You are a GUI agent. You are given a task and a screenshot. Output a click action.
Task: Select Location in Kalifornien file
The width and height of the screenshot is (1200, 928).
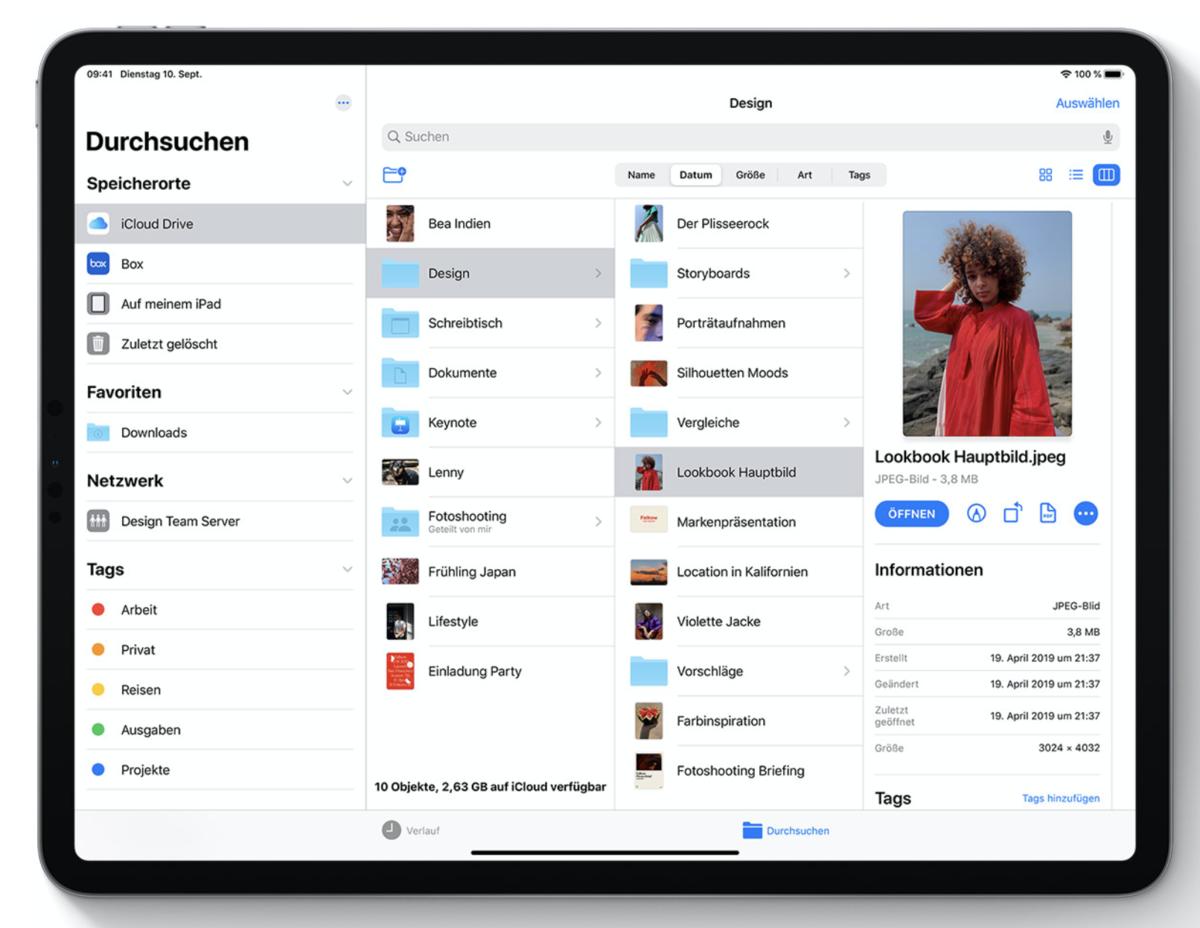coord(739,572)
